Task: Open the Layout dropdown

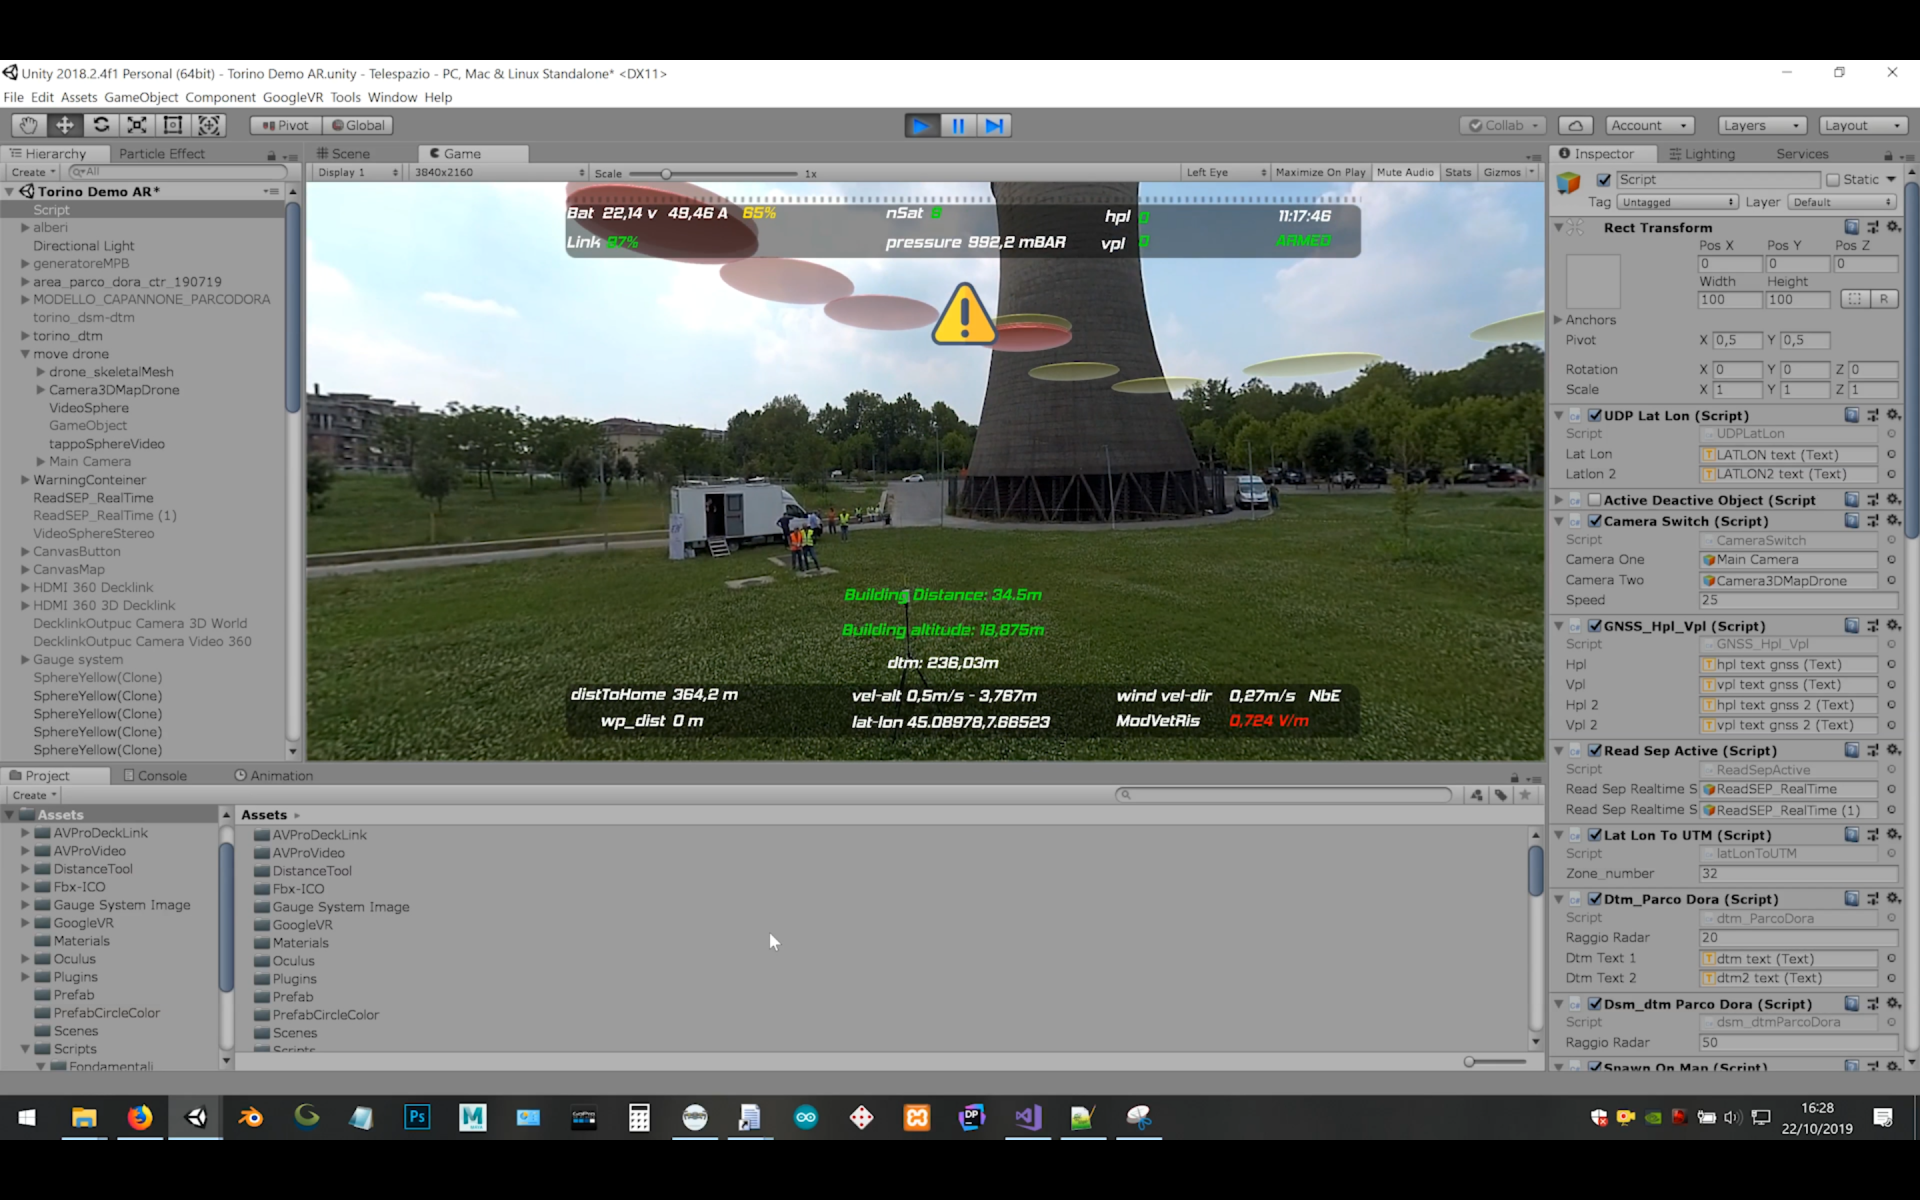Action: 1861,125
